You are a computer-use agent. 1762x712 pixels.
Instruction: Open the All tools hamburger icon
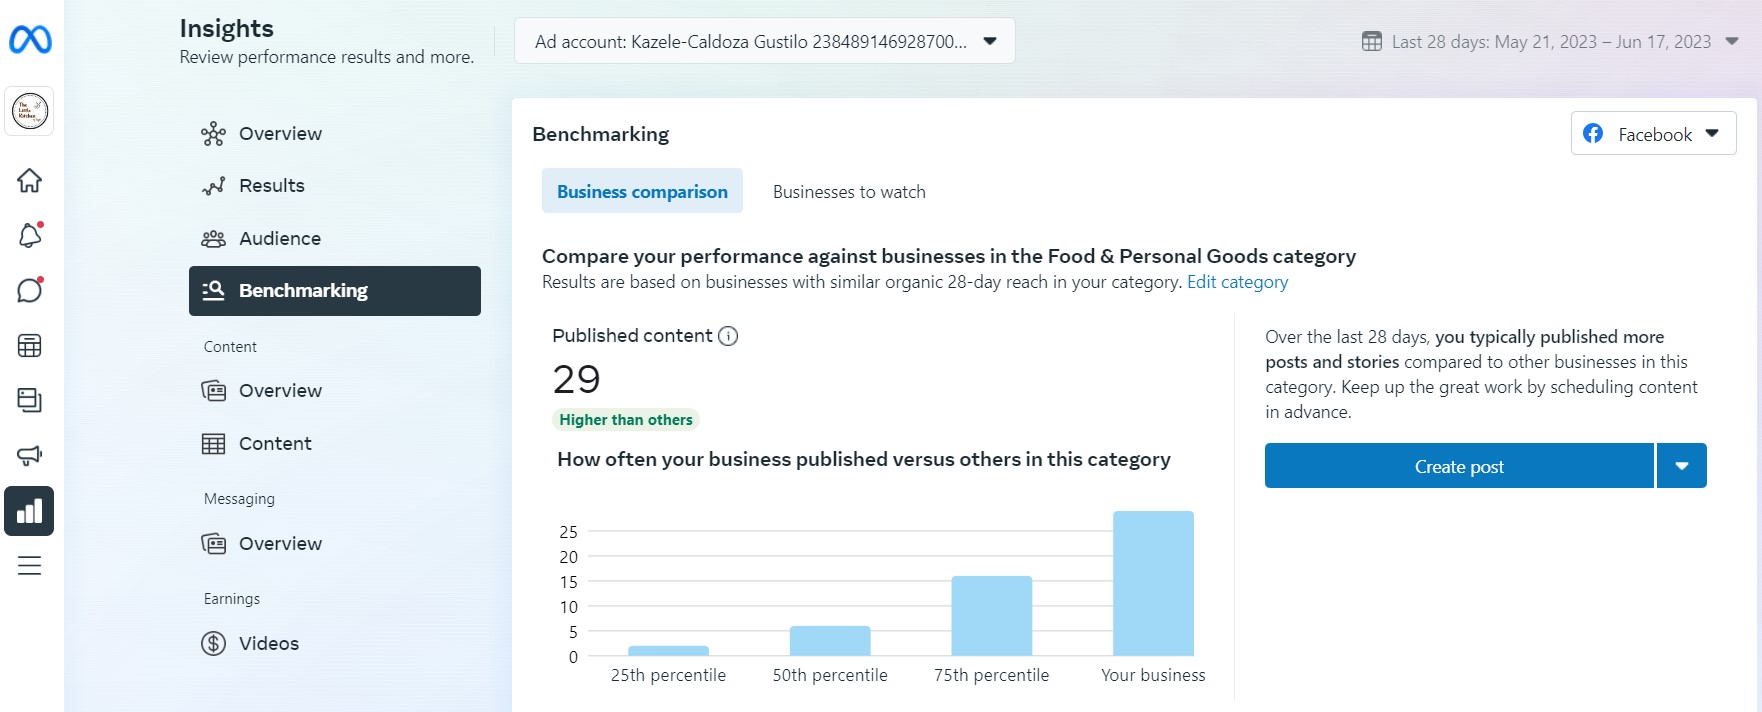point(30,566)
